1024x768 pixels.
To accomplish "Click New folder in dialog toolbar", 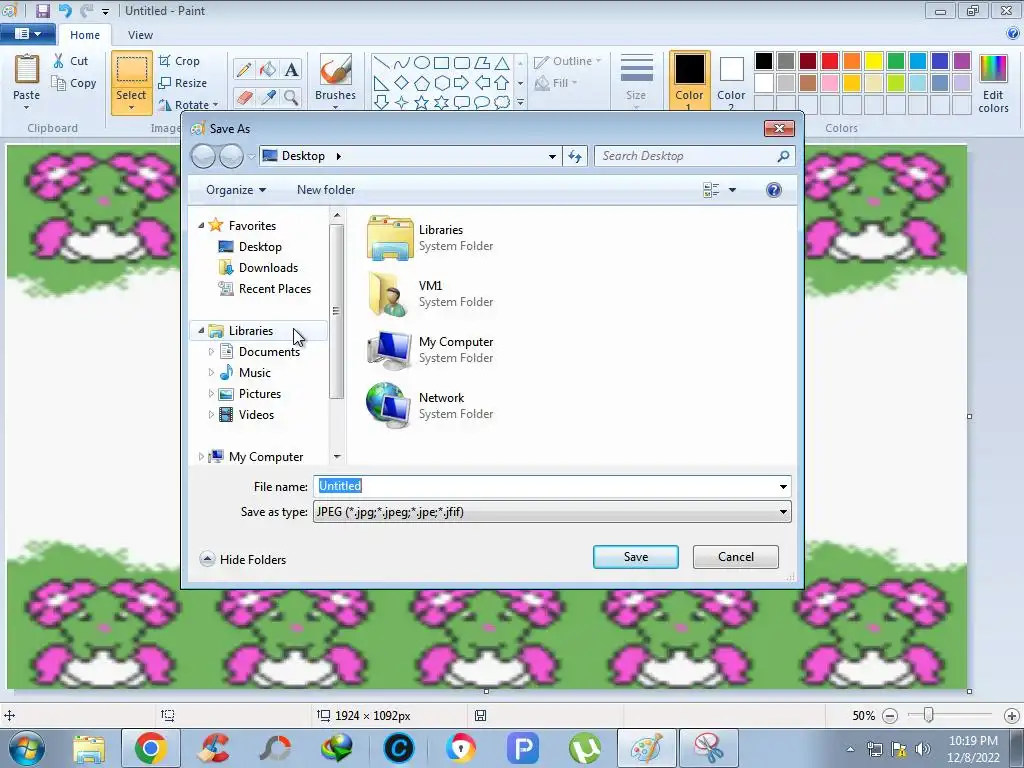I will coord(326,190).
